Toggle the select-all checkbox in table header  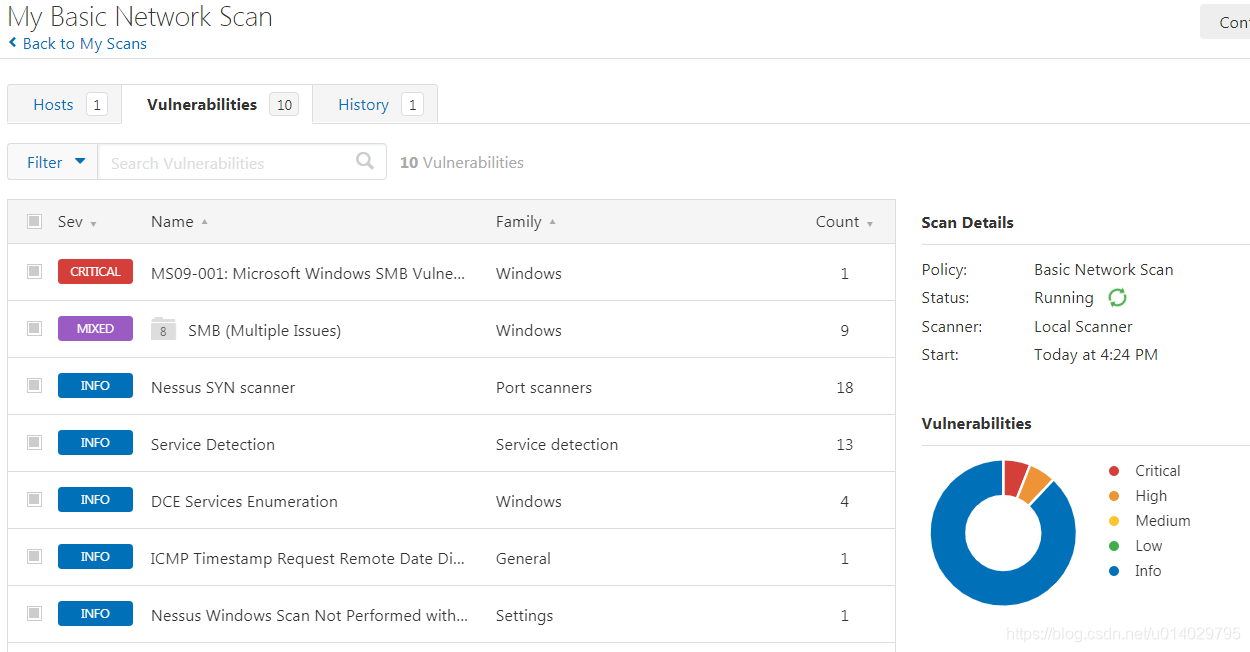[35, 221]
